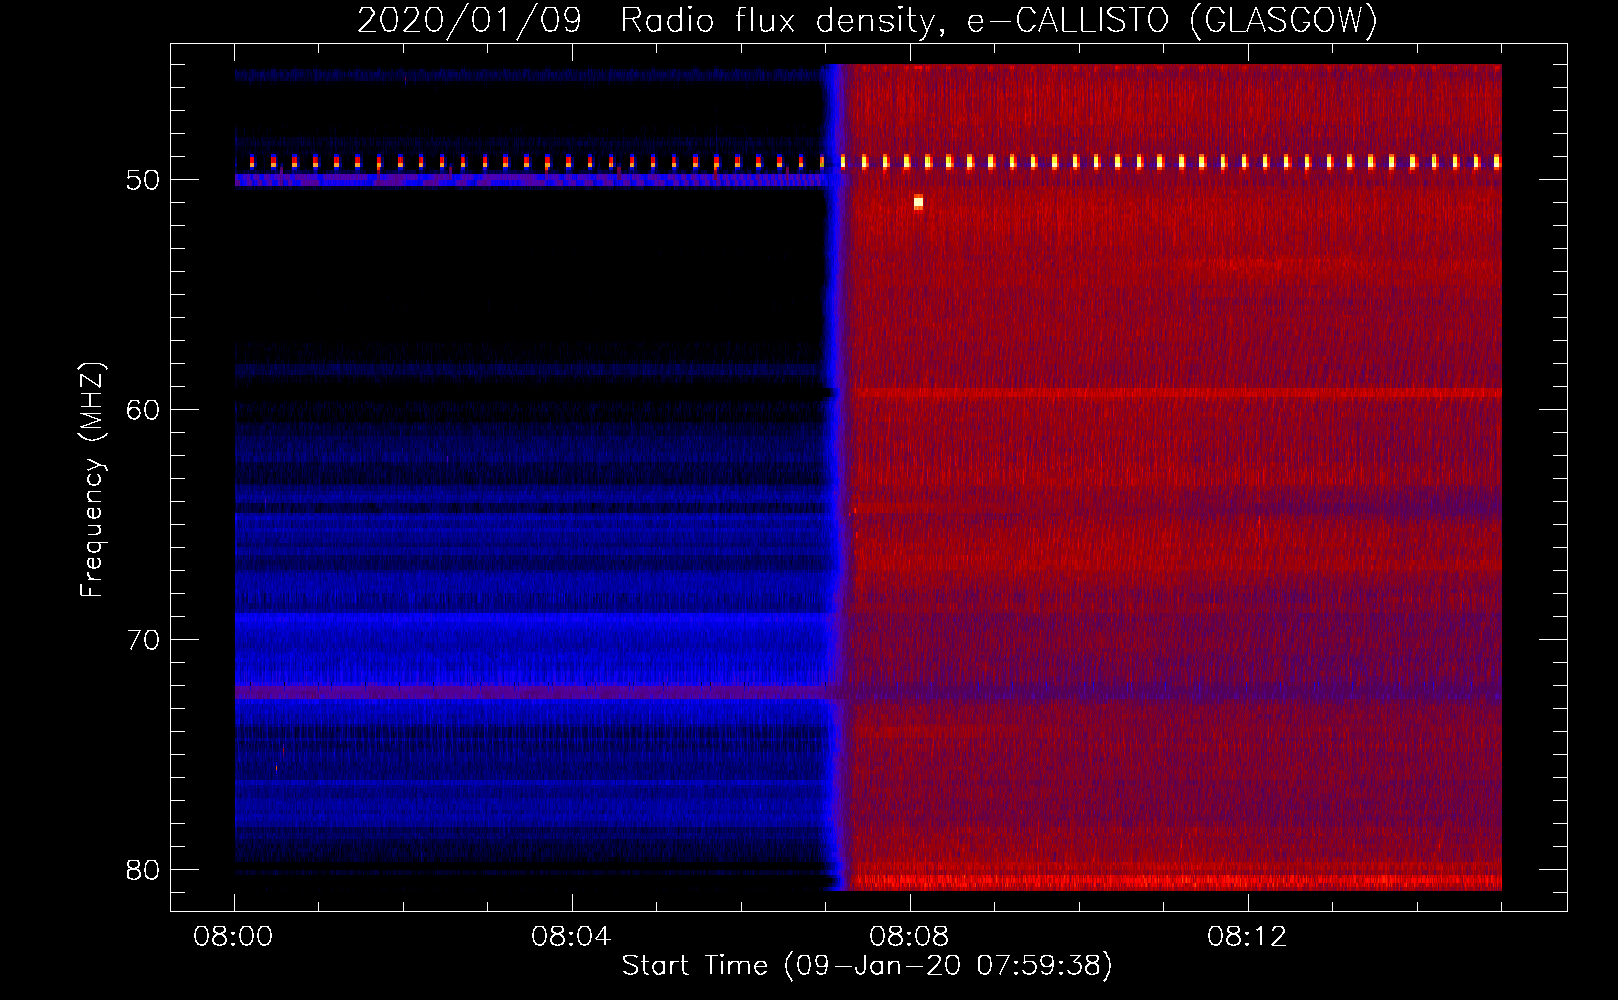Screen dimensions: 1618x1000
Task: Click the "70" frequency tick label
Action: 143,640
